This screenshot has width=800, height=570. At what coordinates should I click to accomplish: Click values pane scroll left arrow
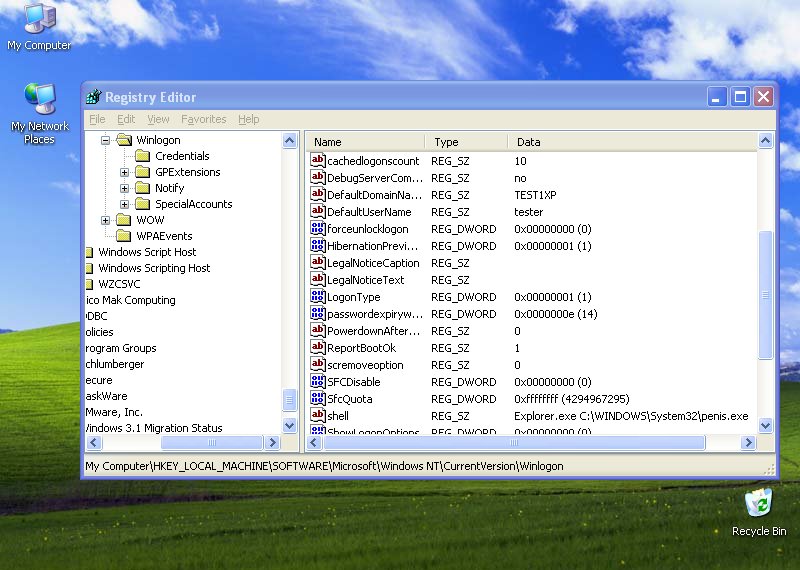point(314,442)
